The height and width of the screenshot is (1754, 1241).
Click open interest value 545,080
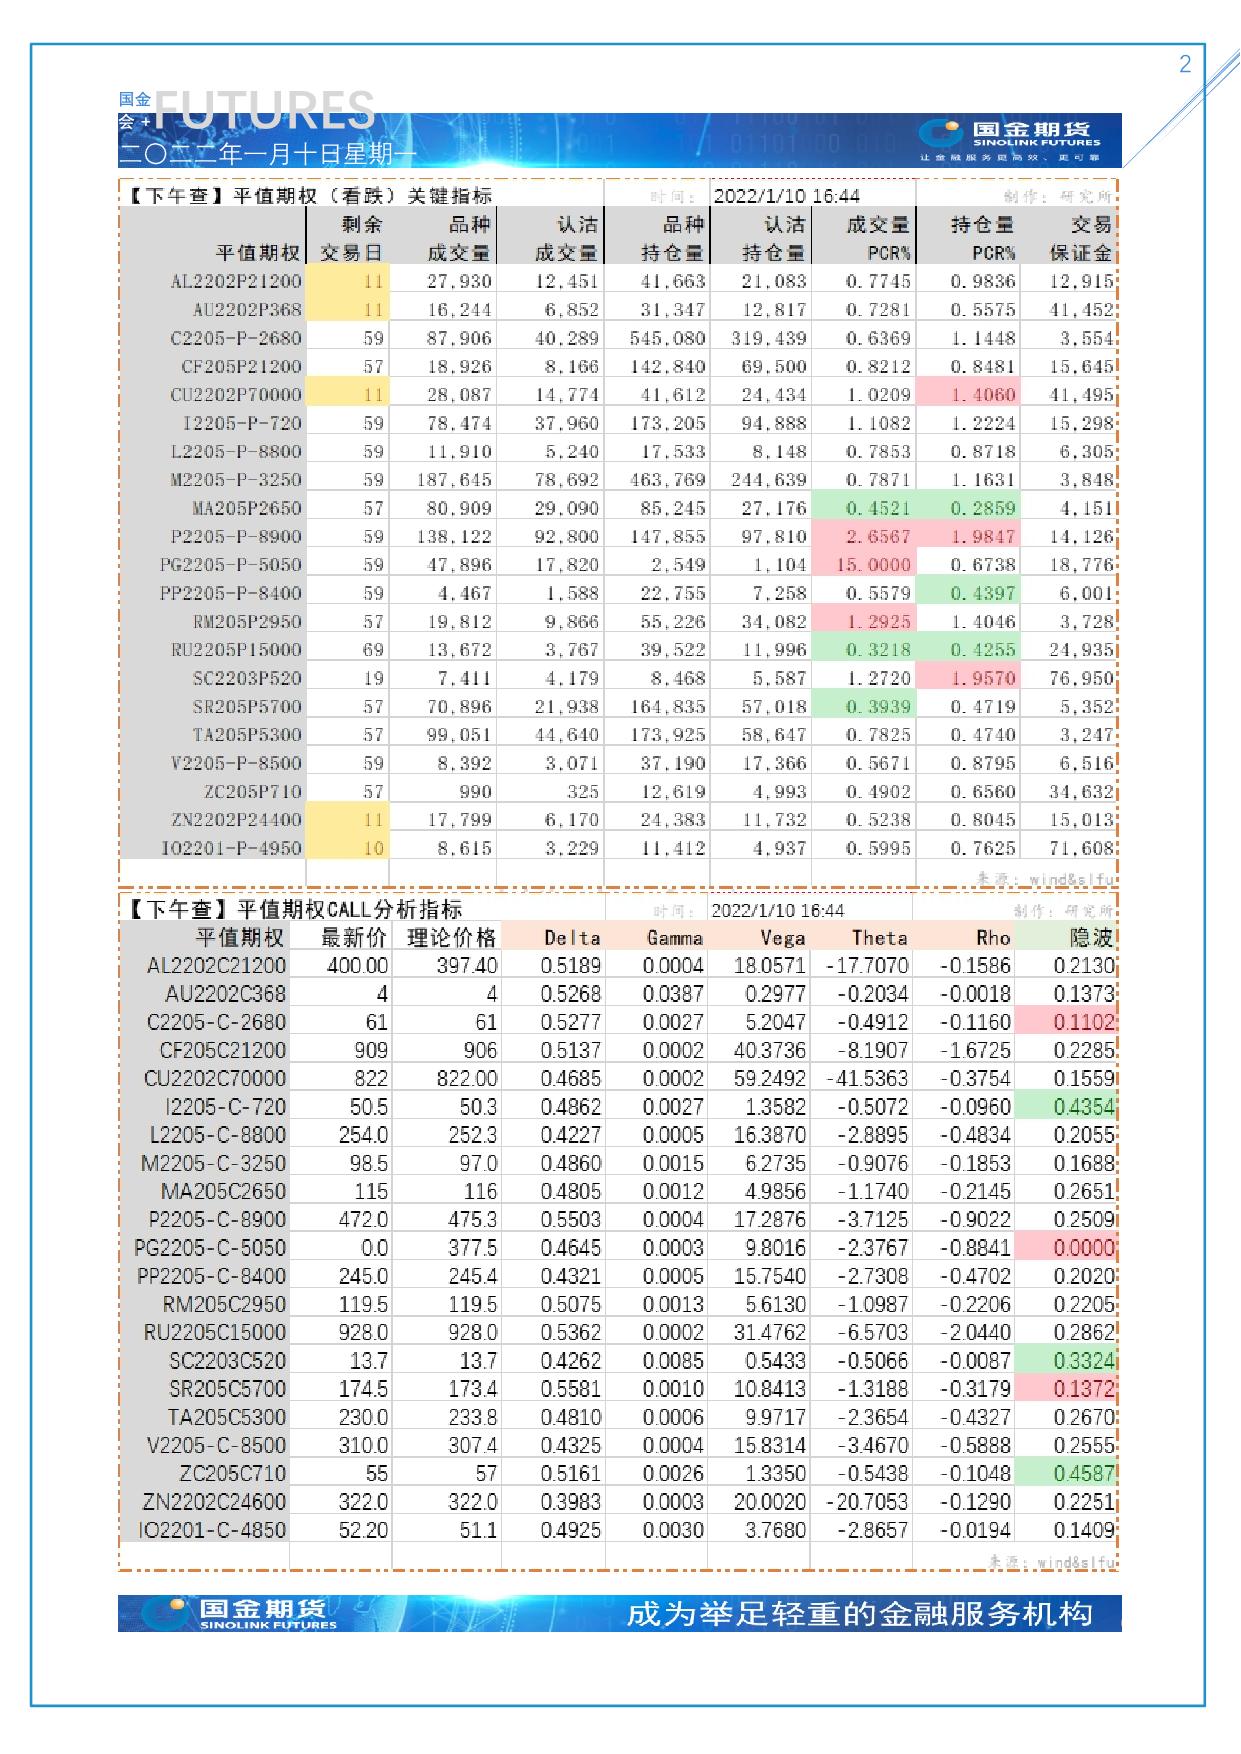coord(667,338)
